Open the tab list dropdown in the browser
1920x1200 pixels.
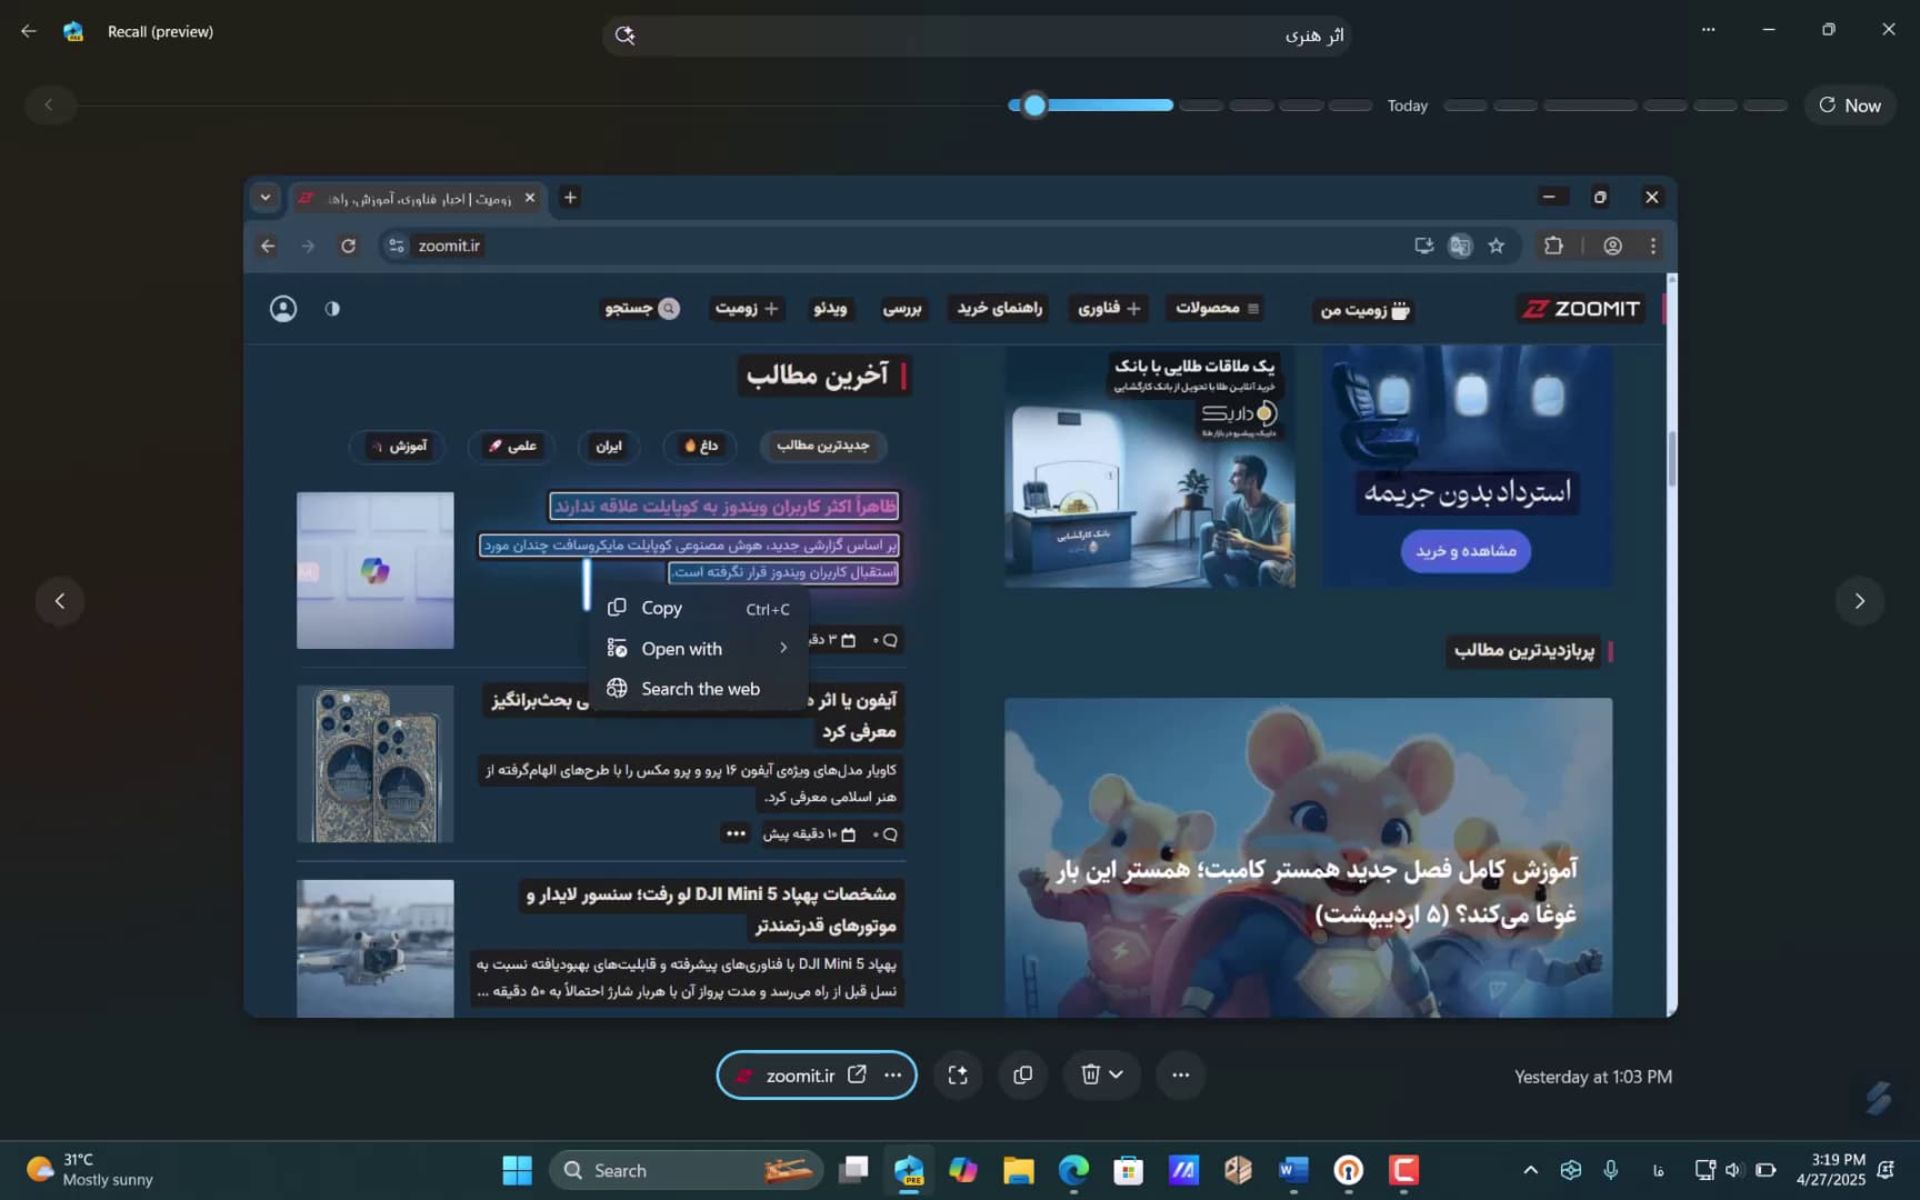point(265,197)
